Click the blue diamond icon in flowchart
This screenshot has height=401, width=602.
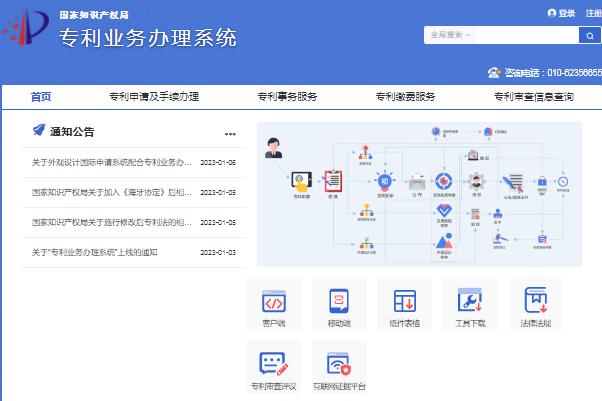444,210
